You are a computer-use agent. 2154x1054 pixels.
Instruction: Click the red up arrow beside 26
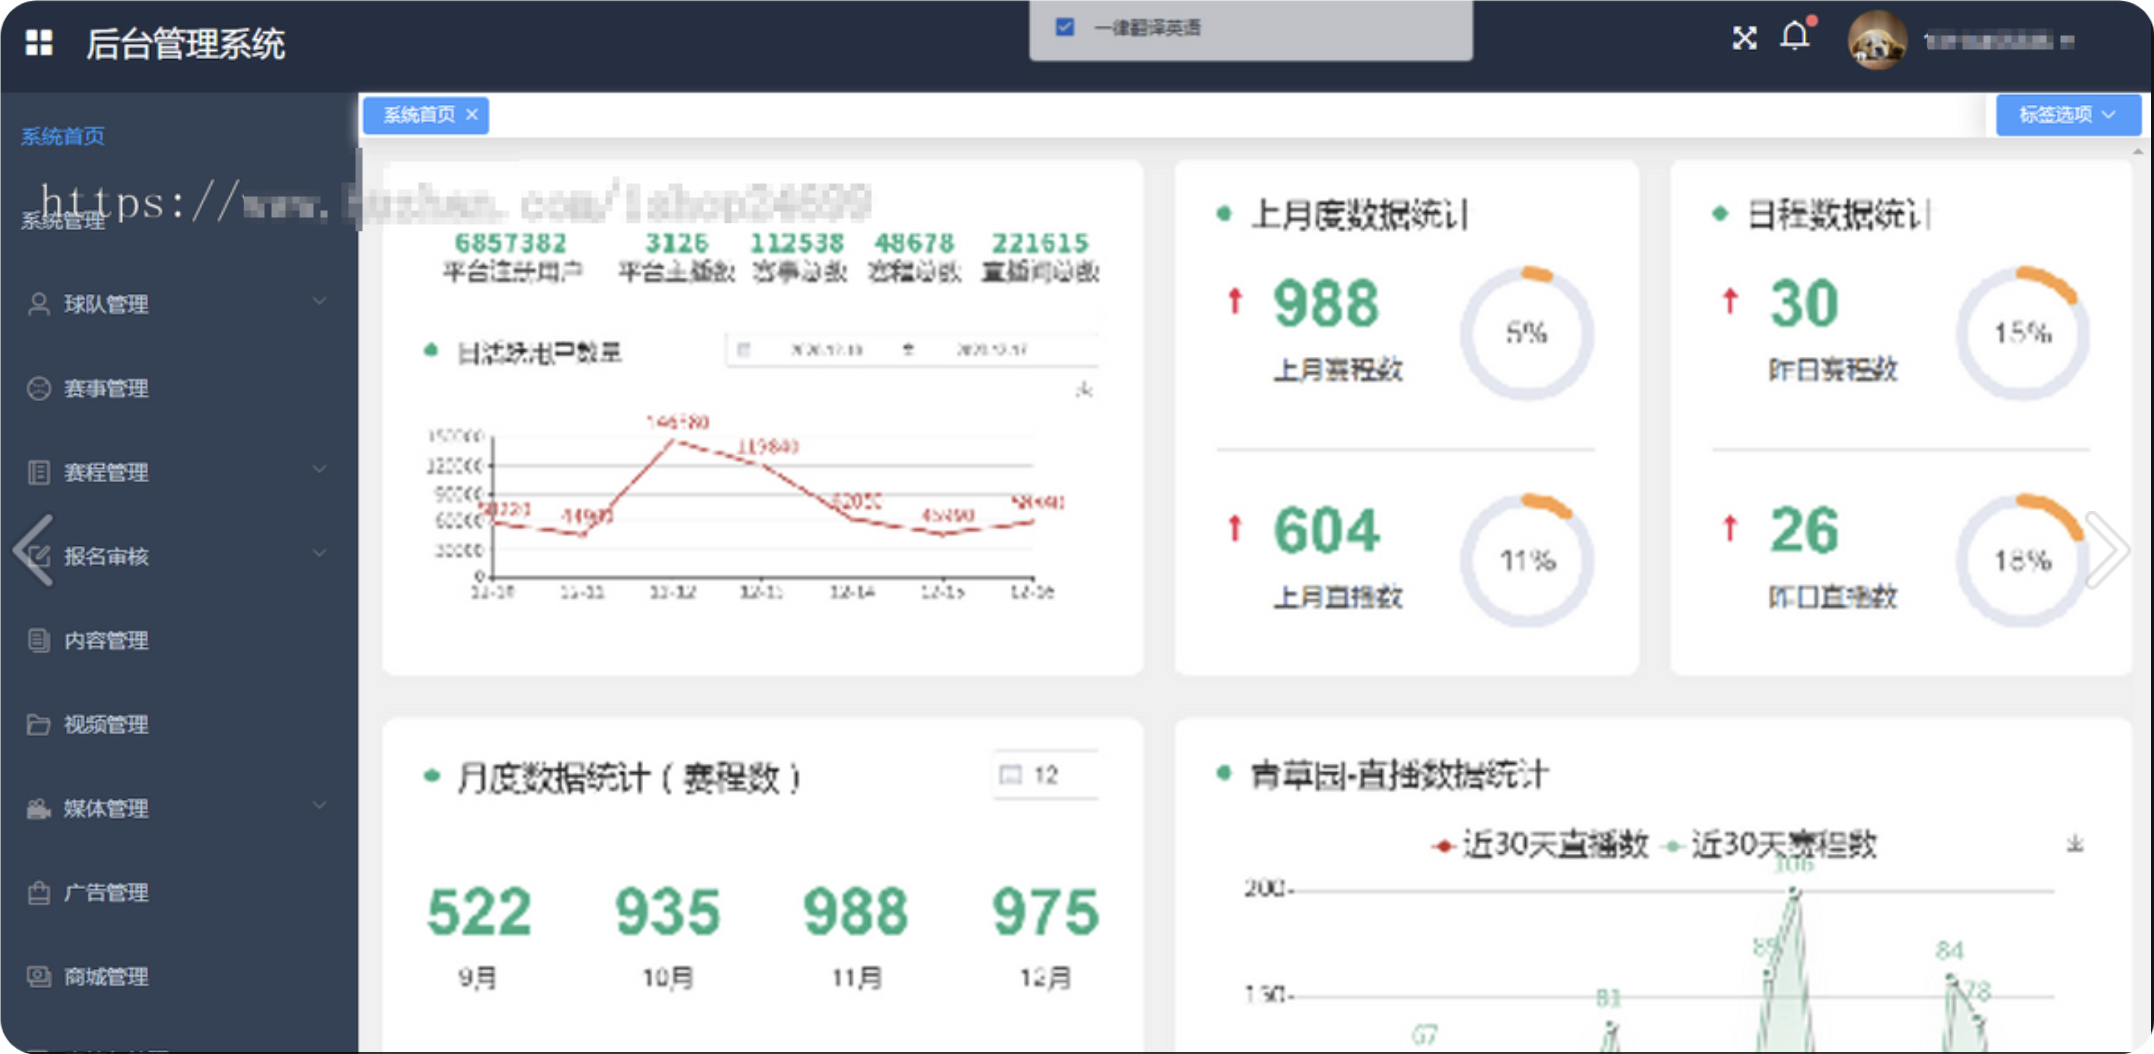point(1730,527)
